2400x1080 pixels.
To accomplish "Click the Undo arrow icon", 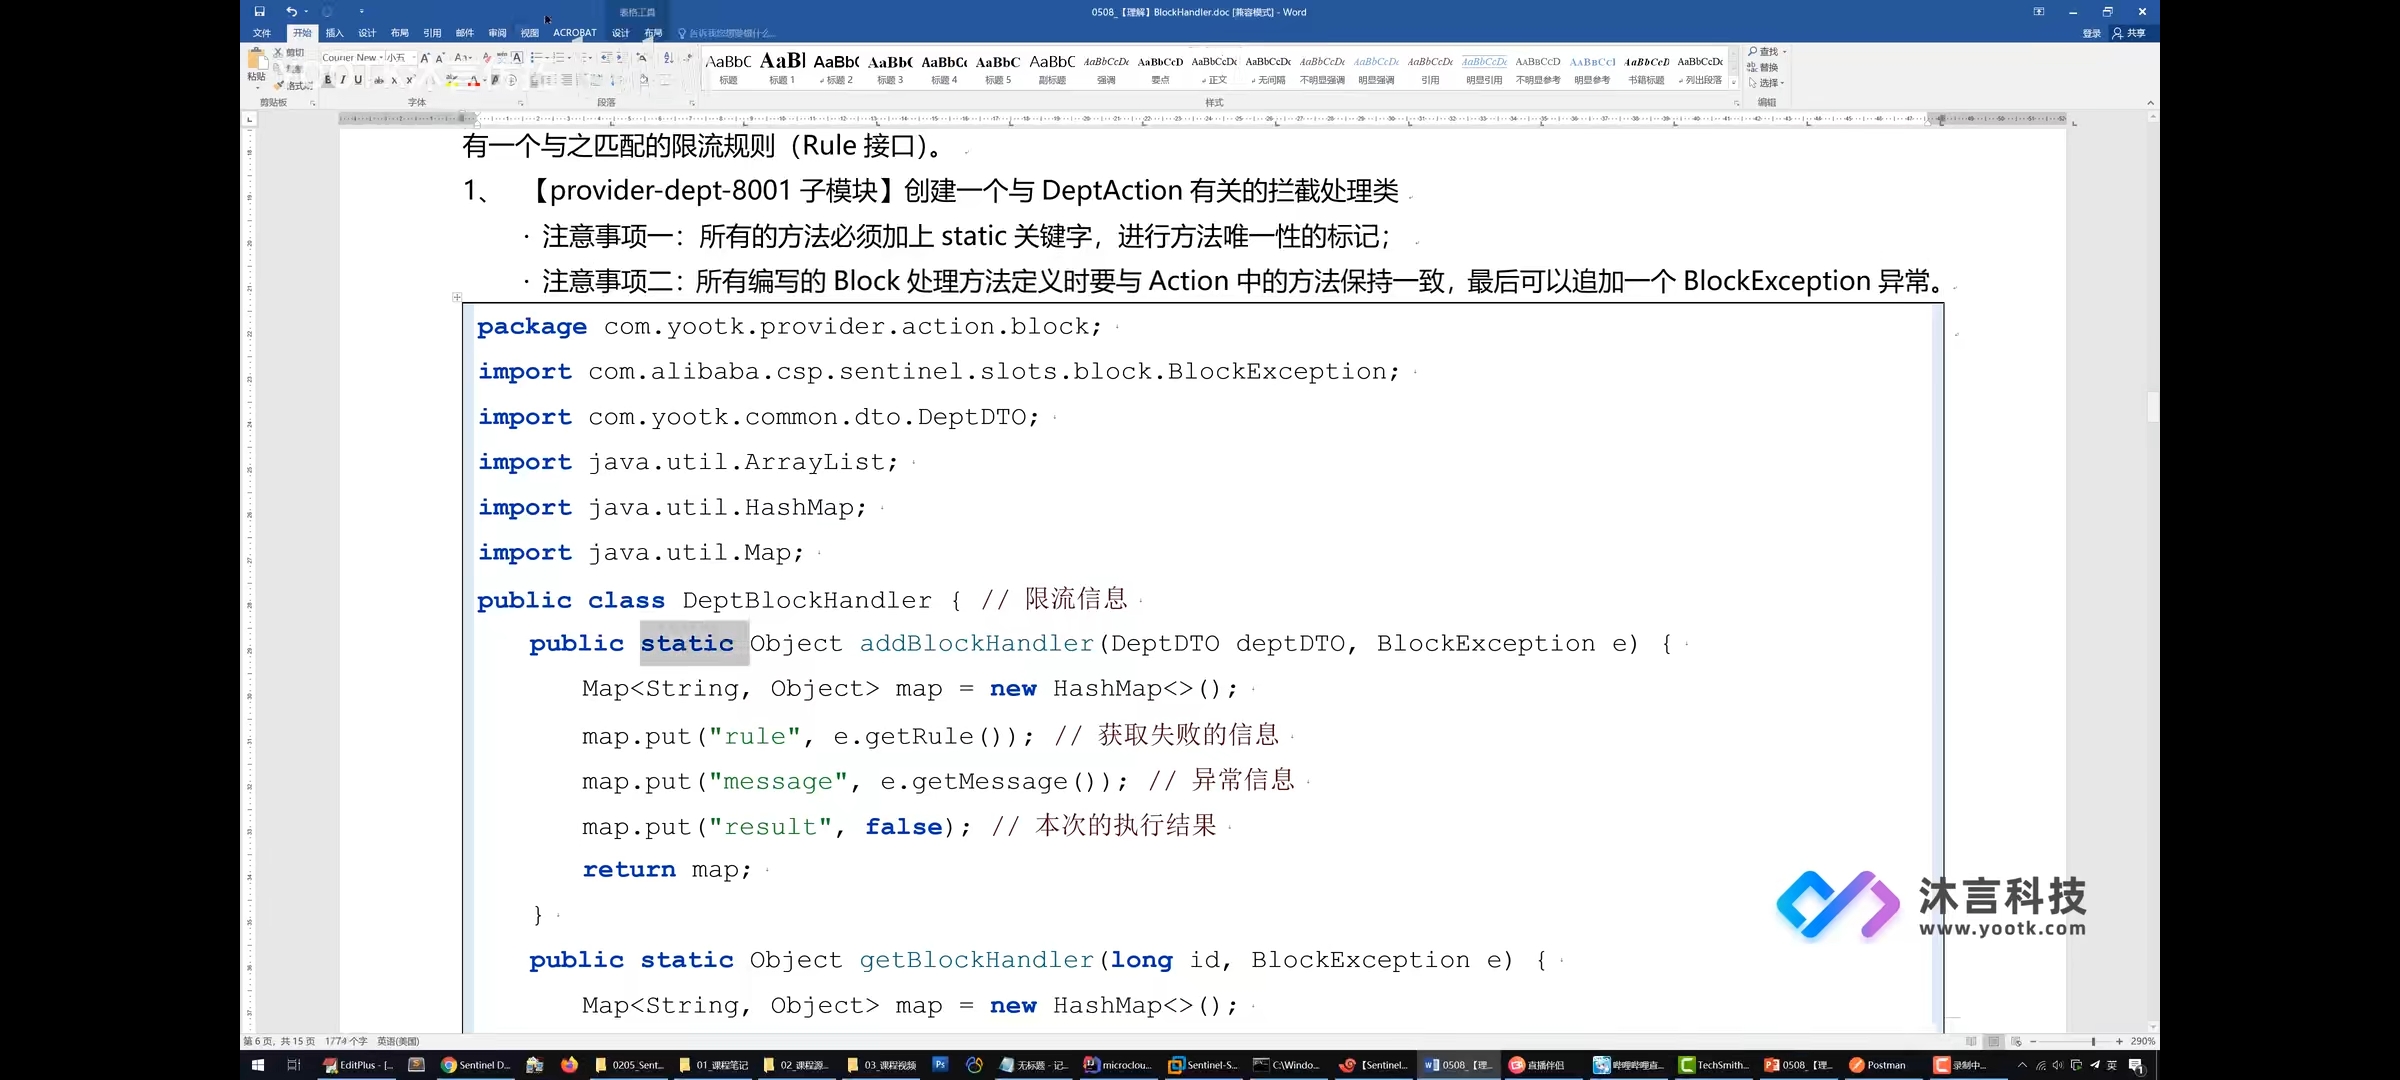I will pyautogui.click(x=291, y=12).
